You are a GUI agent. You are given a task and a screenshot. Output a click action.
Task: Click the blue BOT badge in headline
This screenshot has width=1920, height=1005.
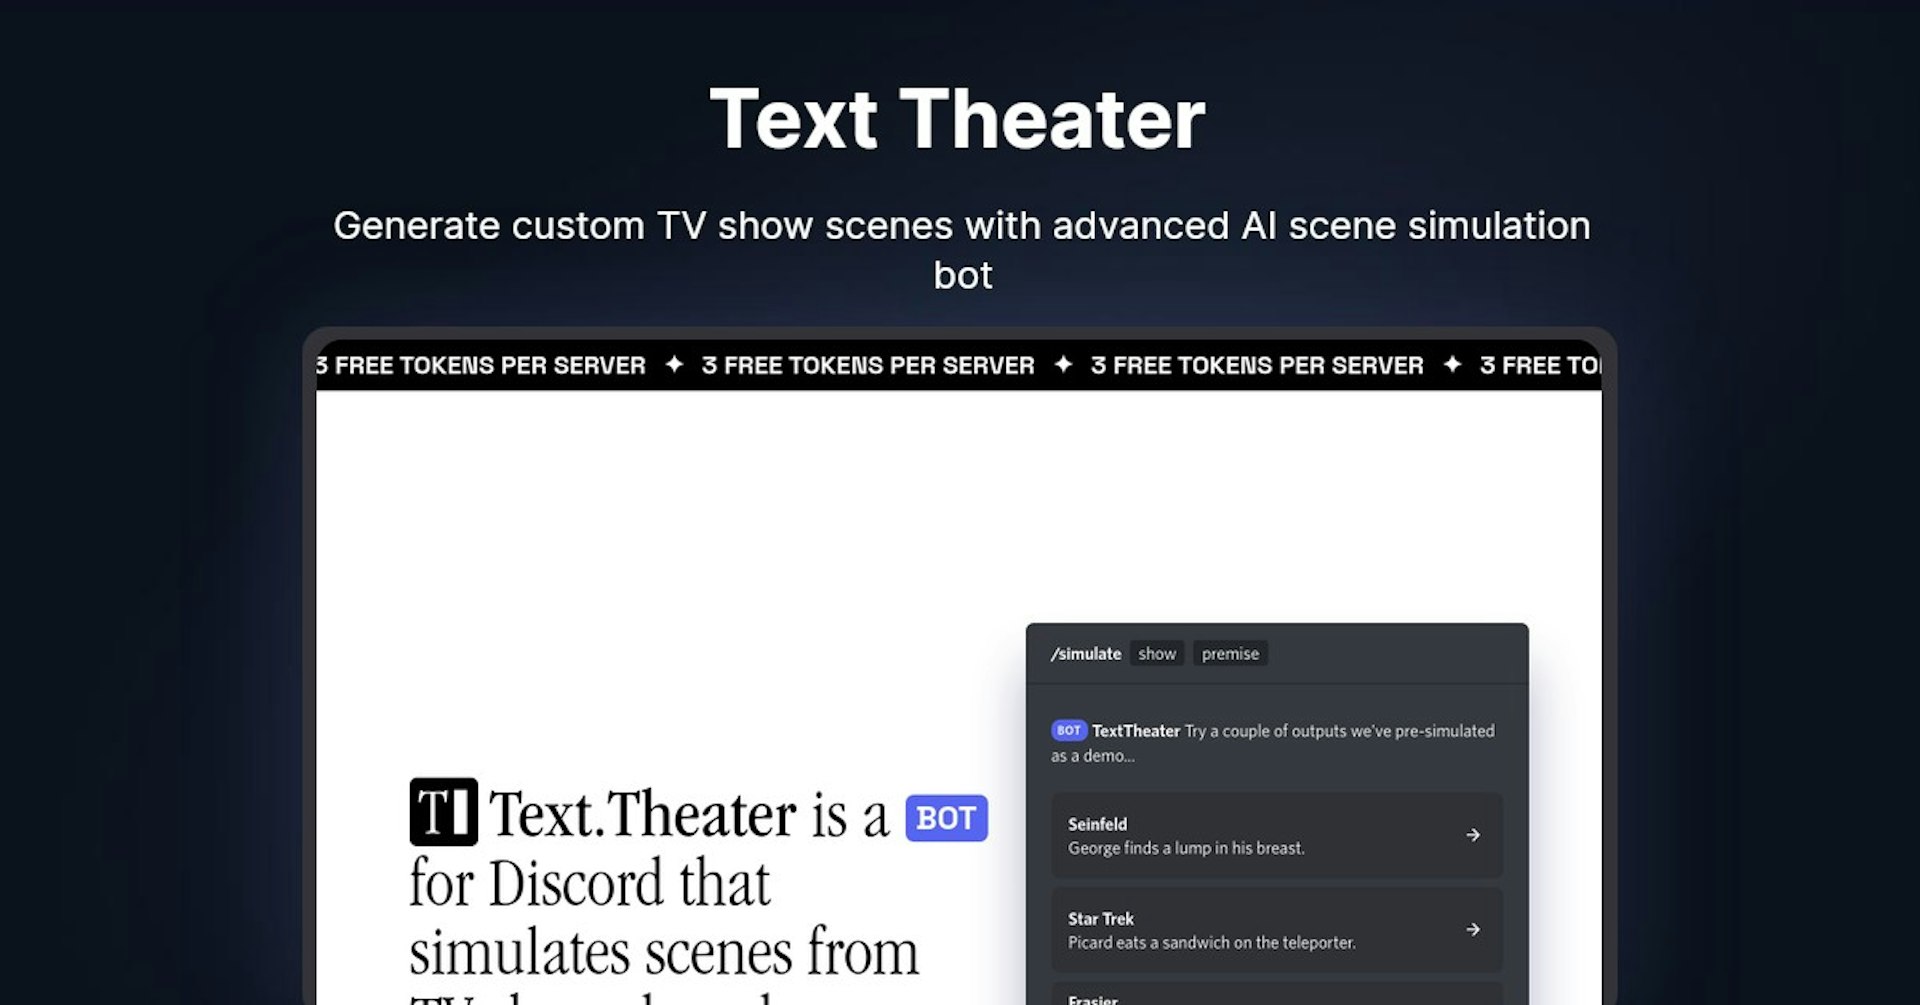946,818
